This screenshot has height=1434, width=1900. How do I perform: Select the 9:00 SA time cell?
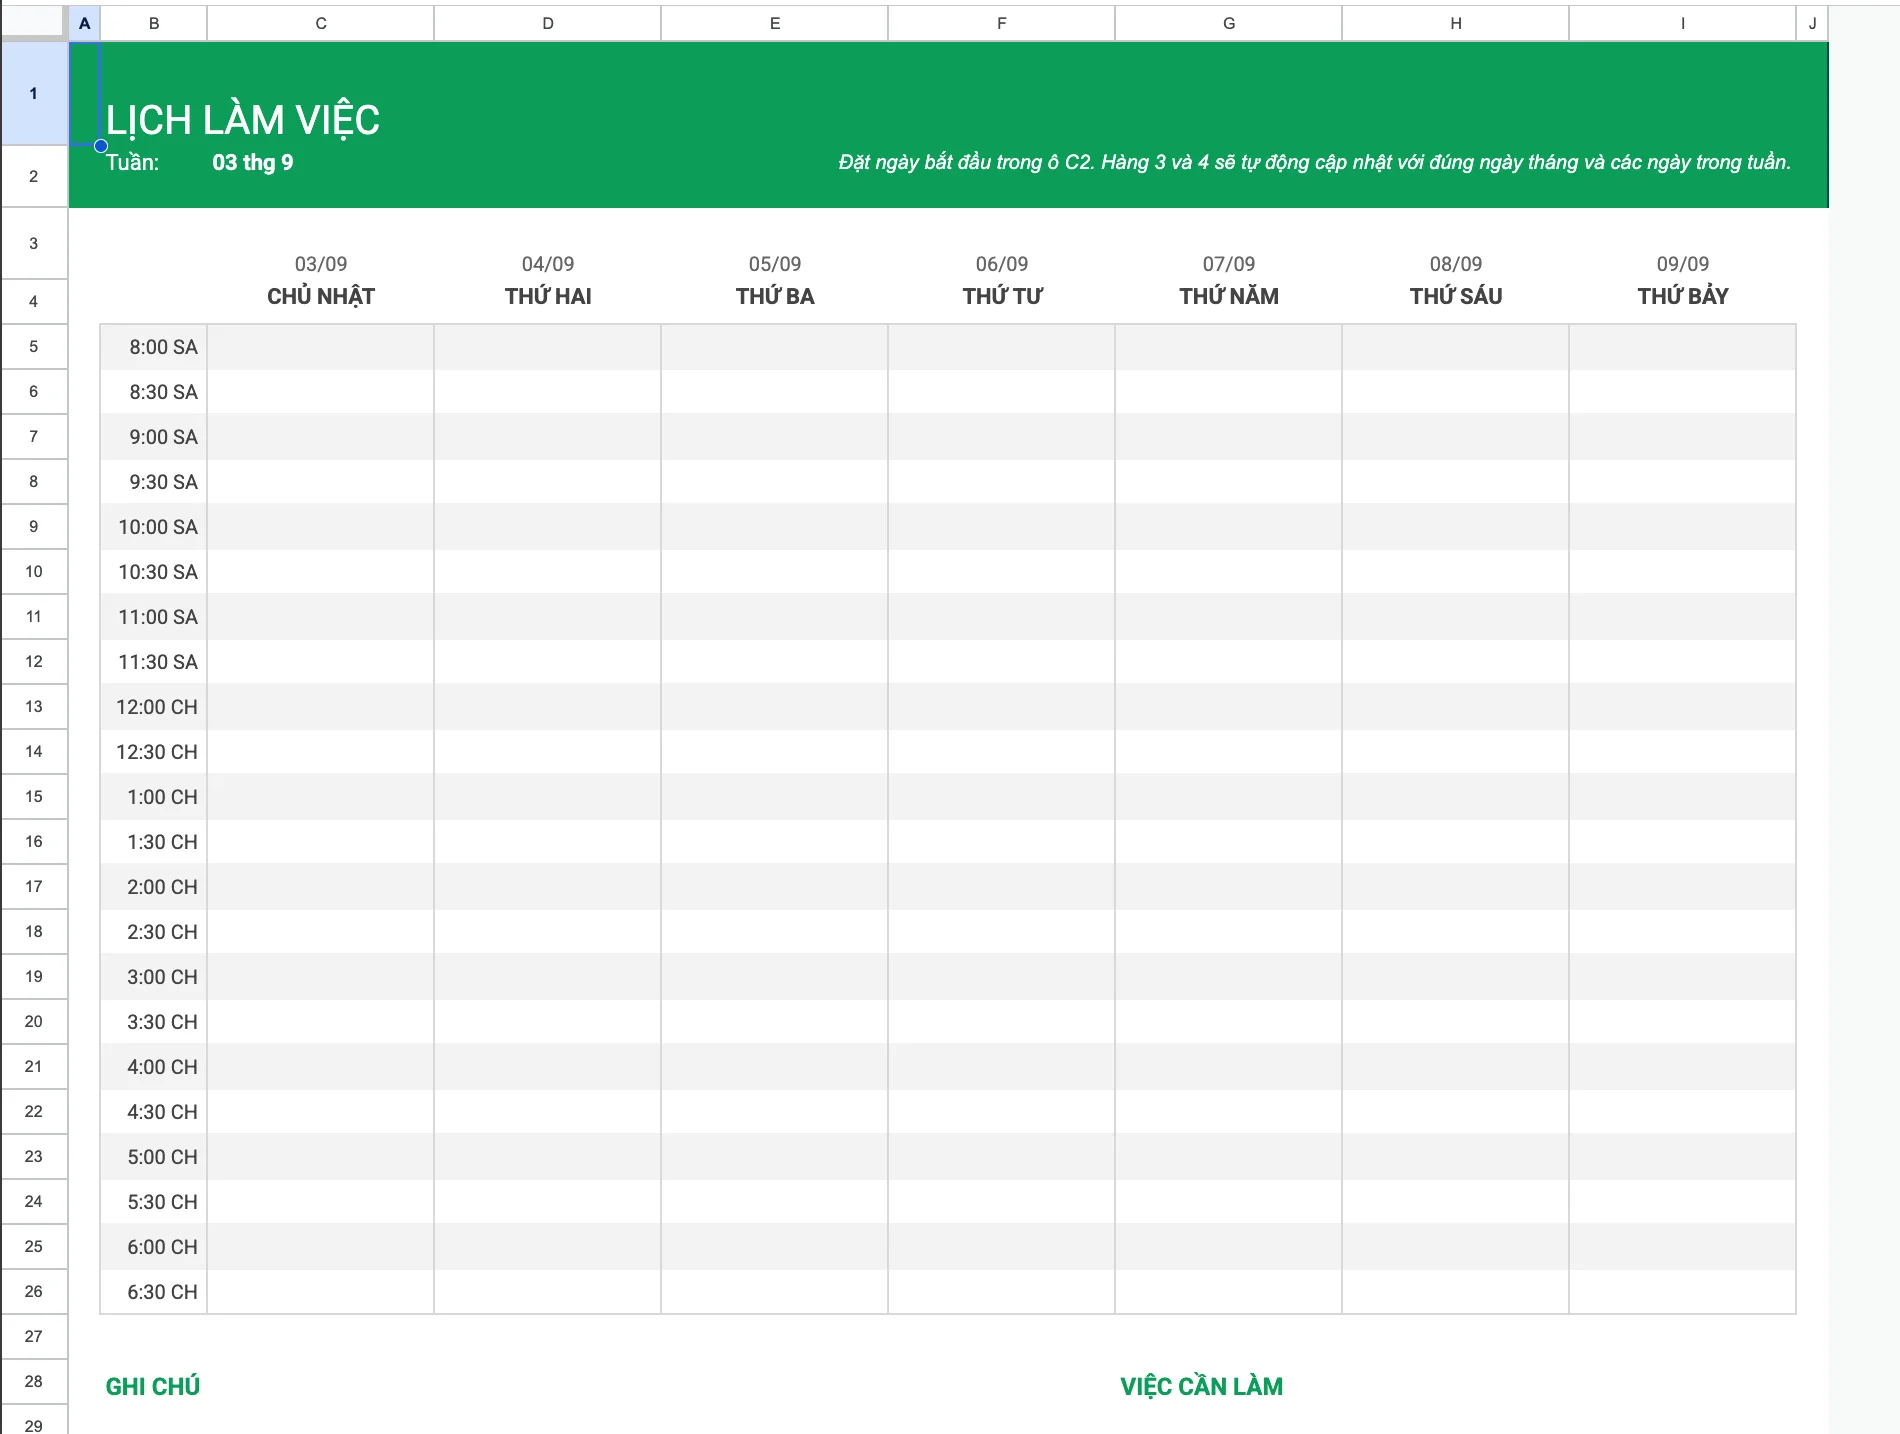tap(154, 437)
